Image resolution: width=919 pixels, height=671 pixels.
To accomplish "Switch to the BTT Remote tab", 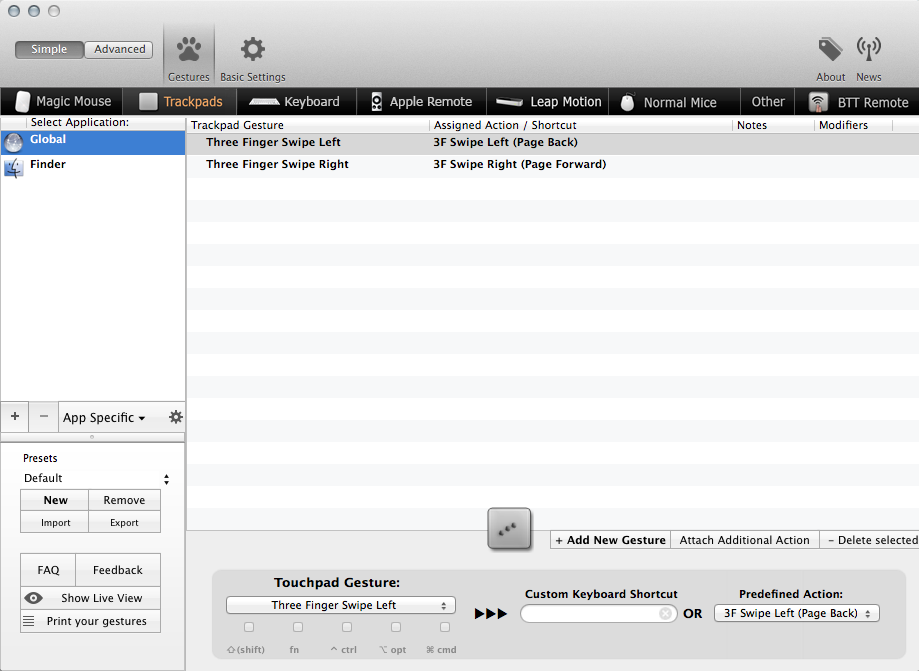I will (857, 101).
